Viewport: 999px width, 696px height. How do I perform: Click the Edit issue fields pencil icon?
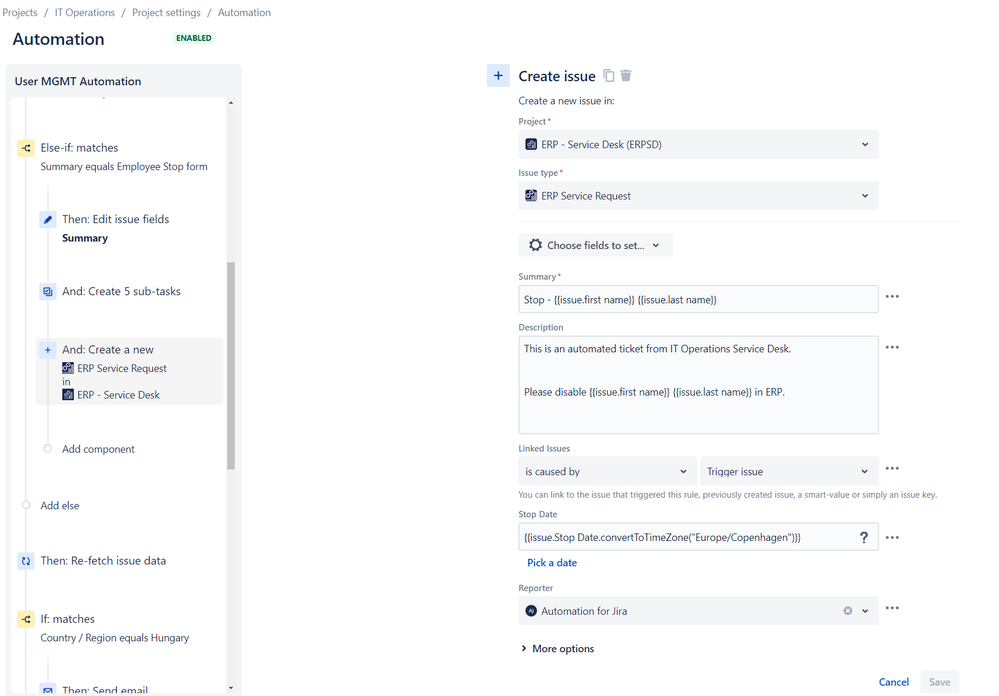(47, 220)
